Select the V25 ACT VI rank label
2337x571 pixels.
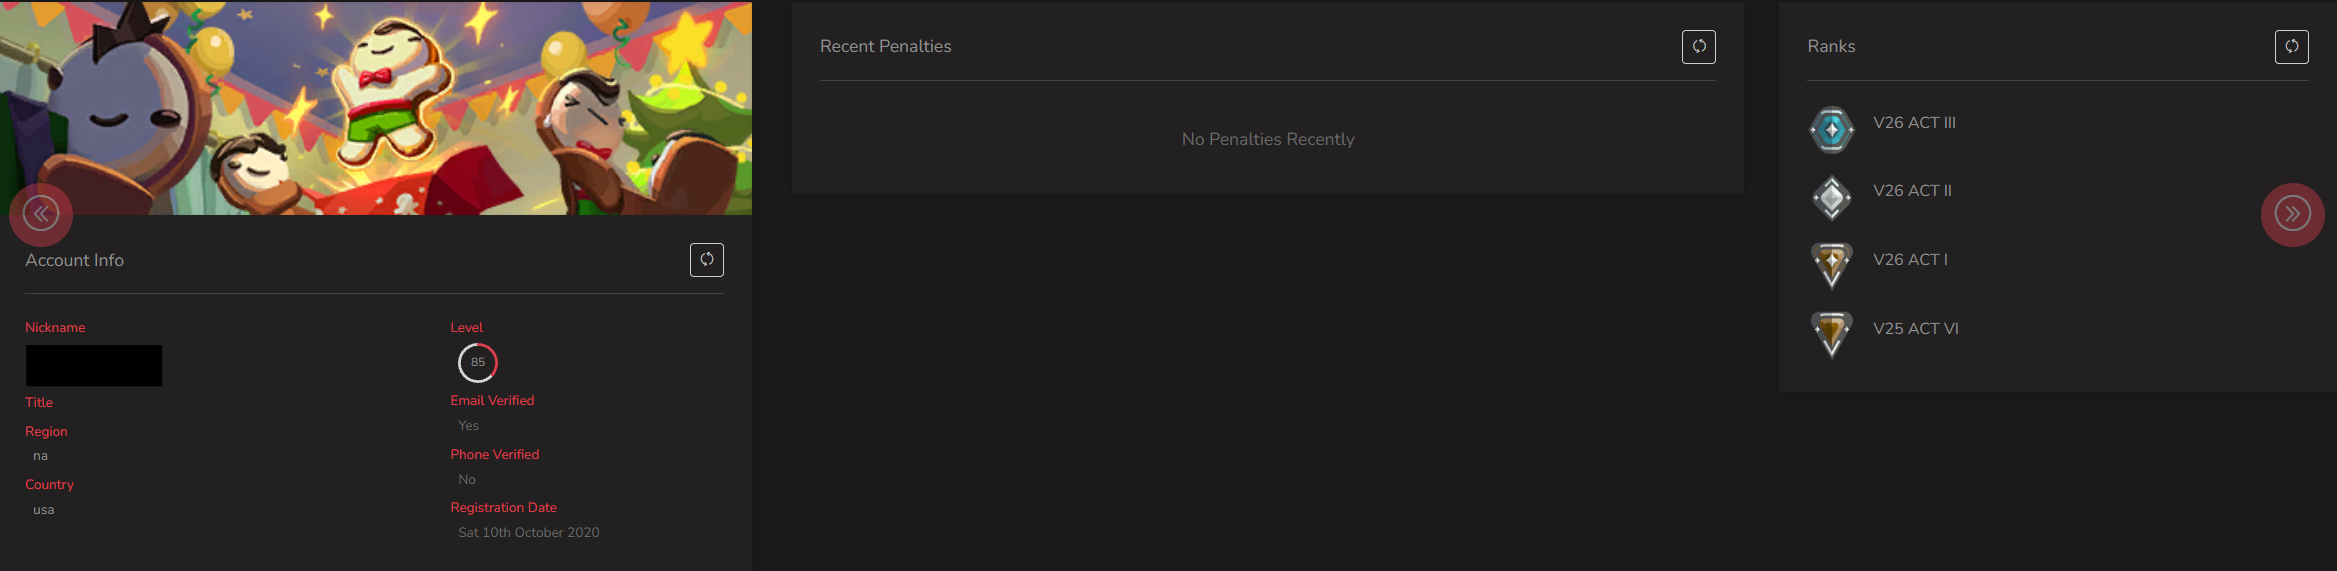tap(1916, 329)
